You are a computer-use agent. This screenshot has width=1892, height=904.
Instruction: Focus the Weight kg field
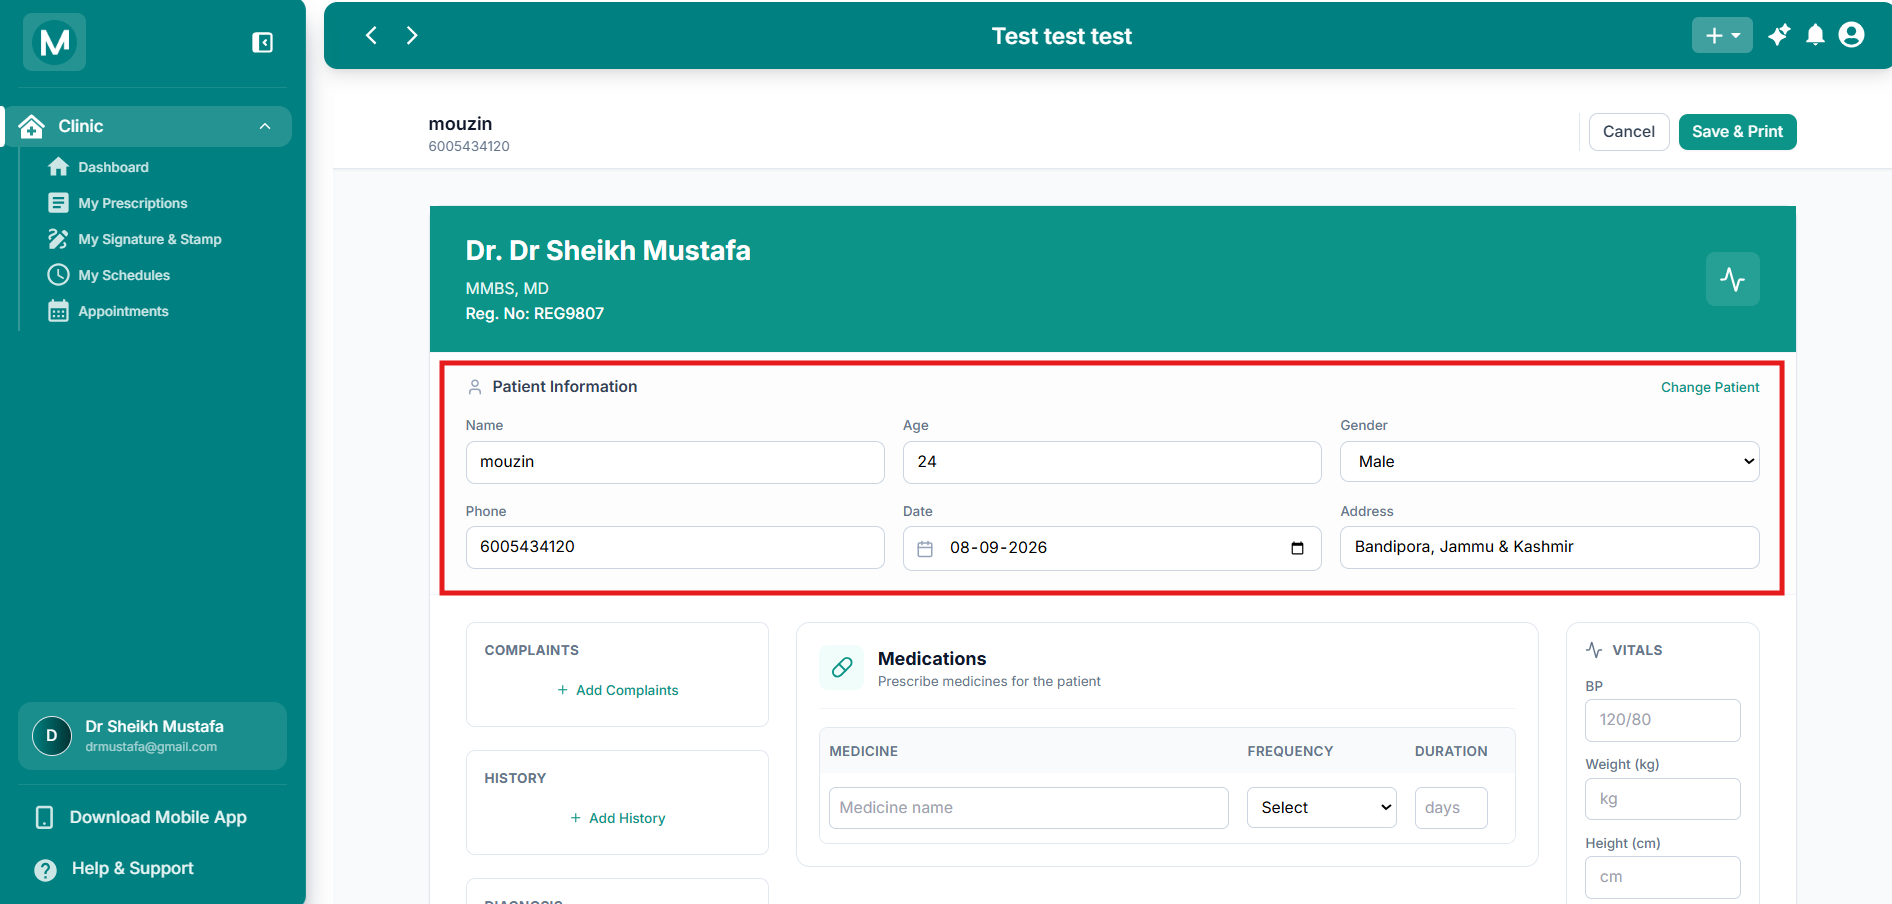[1662, 799]
